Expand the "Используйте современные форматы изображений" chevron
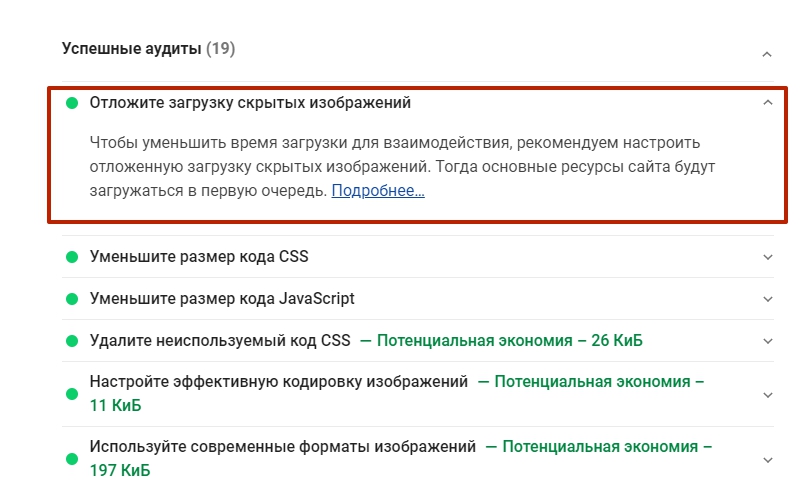807x482 pixels. pos(767,459)
